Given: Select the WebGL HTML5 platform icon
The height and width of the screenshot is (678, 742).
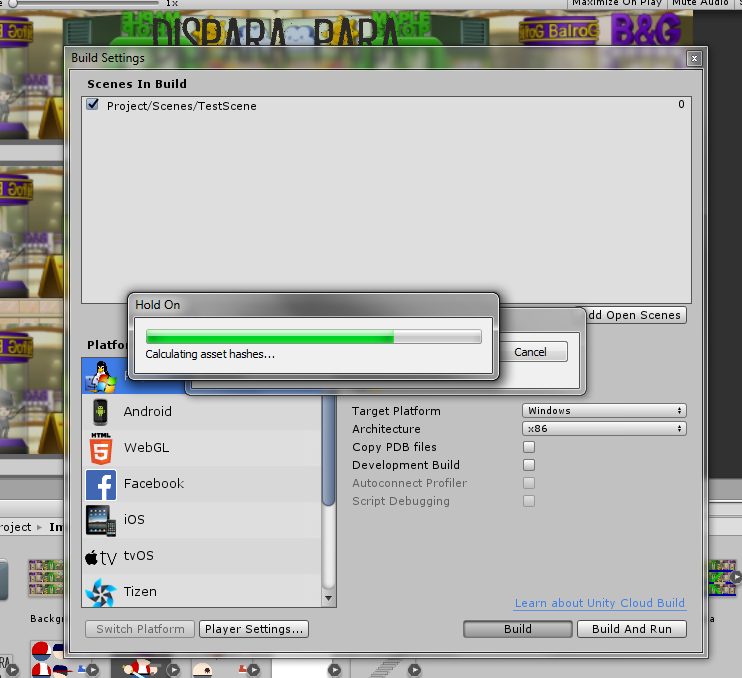Looking at the screenshot, I should (x=101, y=448).
